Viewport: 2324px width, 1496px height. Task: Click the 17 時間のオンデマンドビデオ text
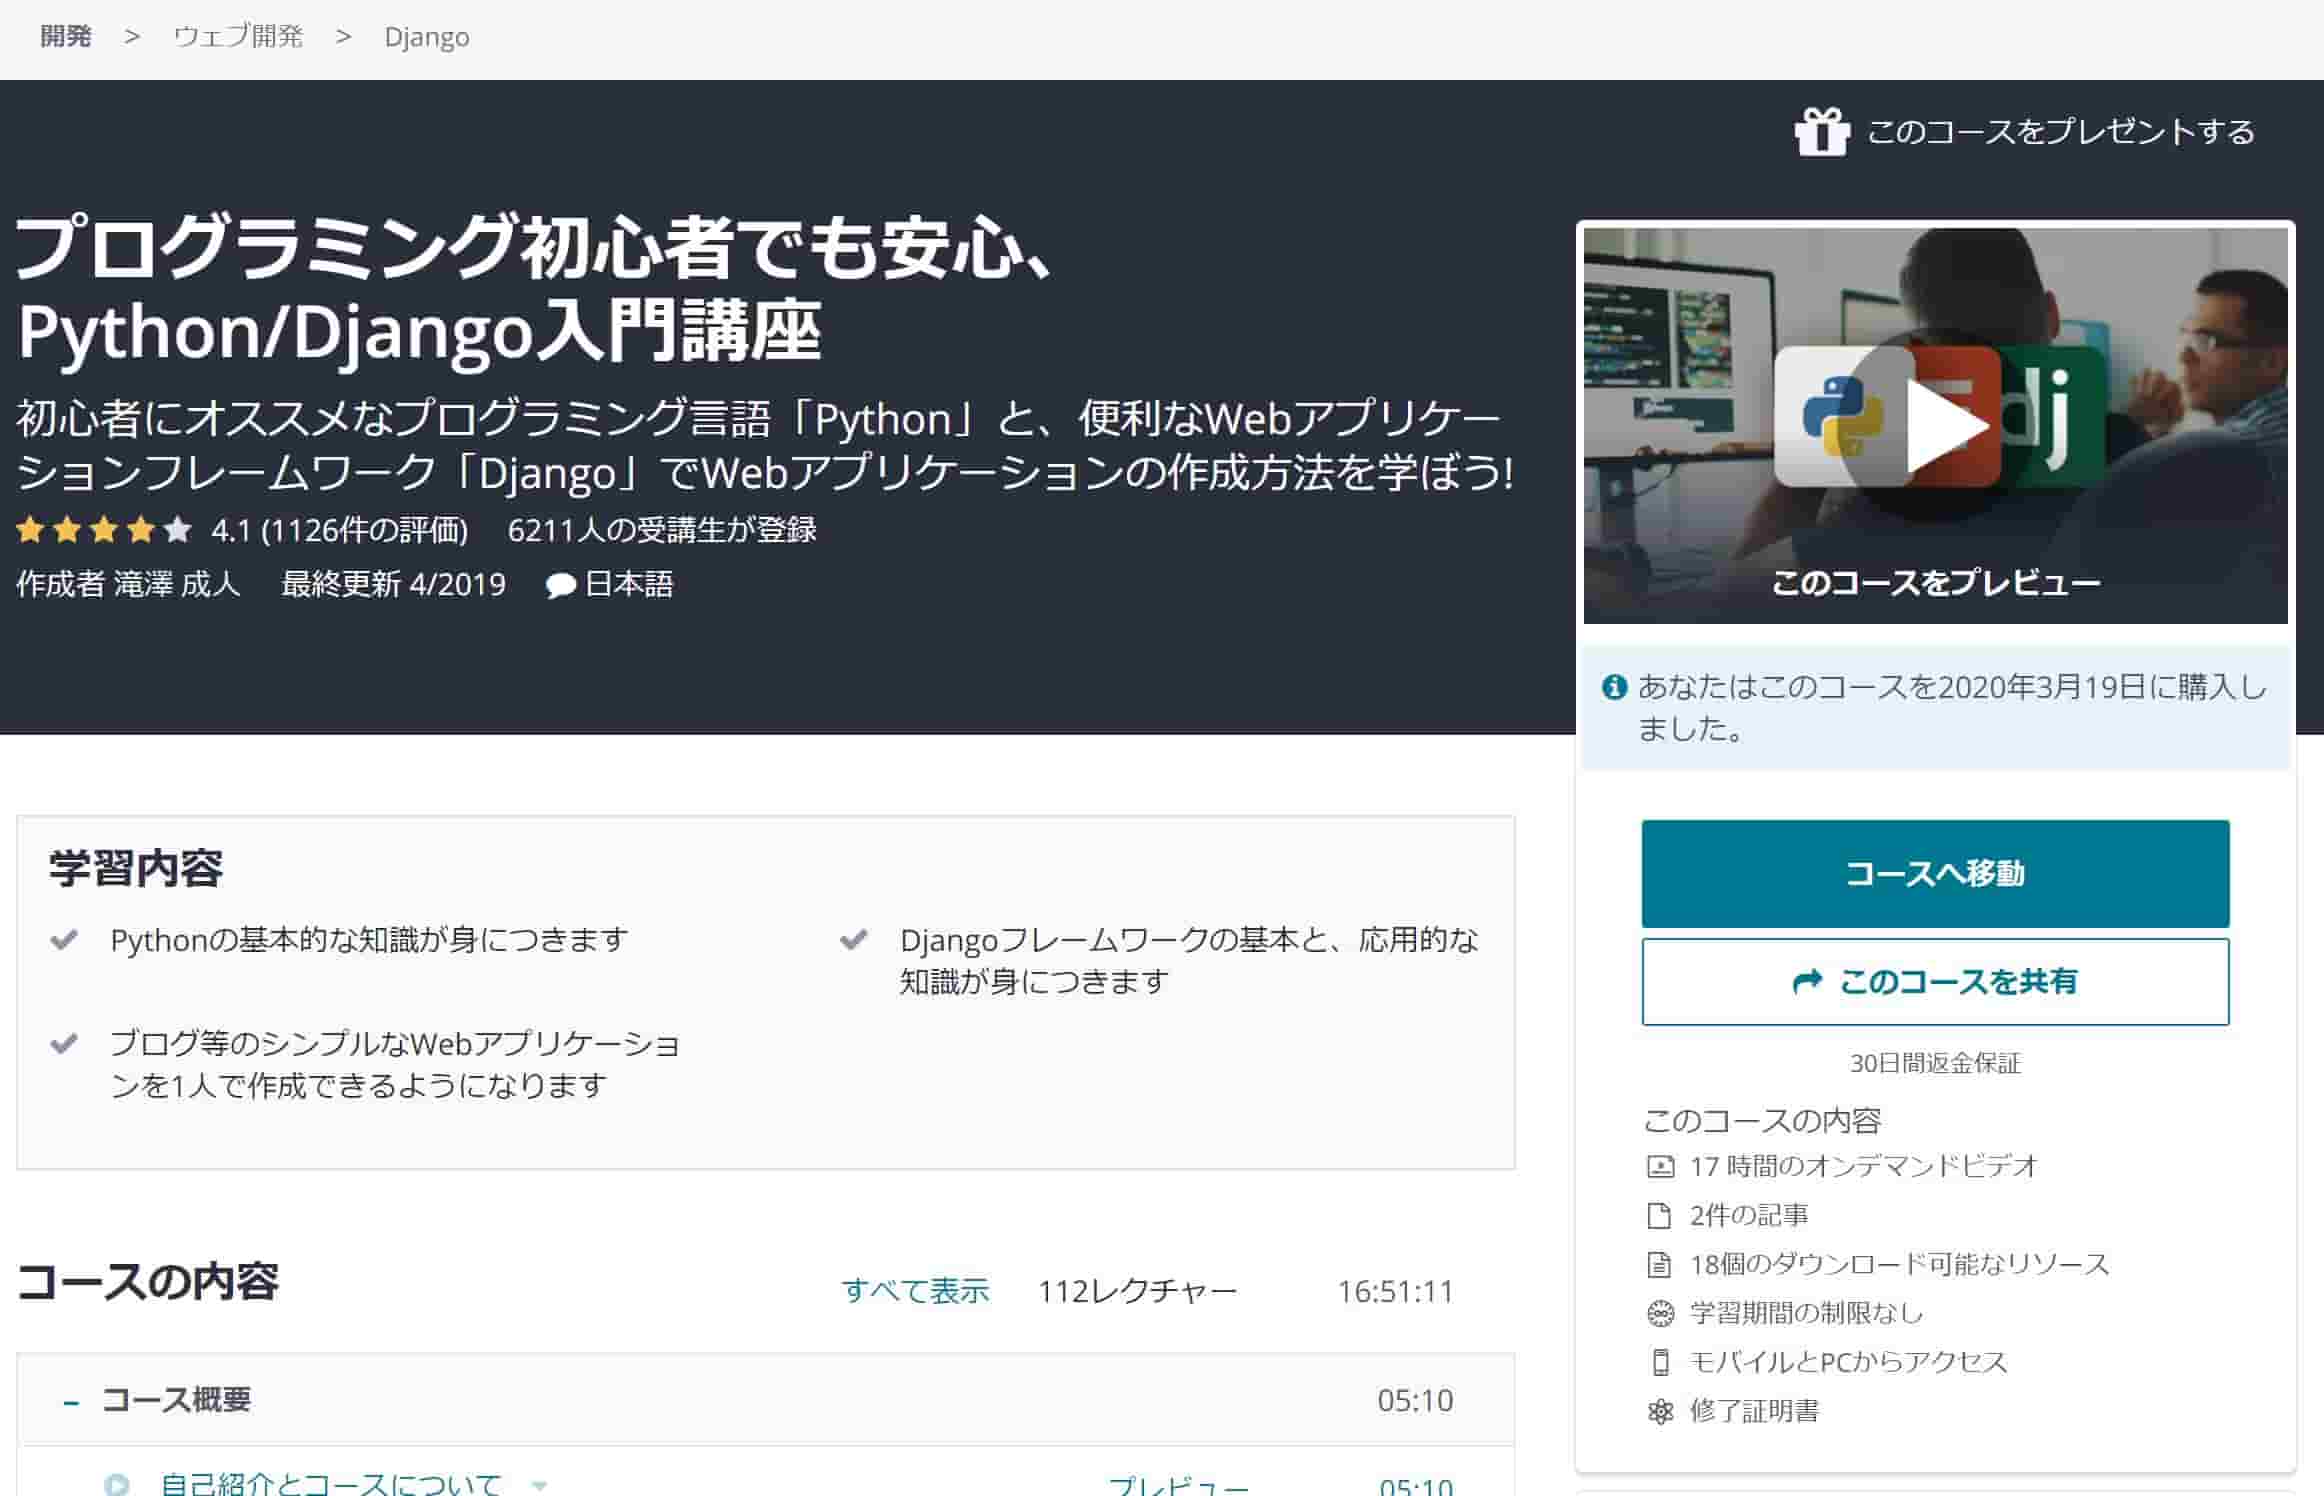(1863, 1166)
